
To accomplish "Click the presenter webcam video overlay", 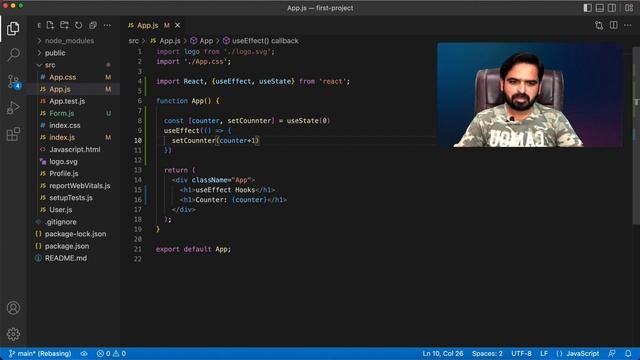I will [x=530, y=95].
